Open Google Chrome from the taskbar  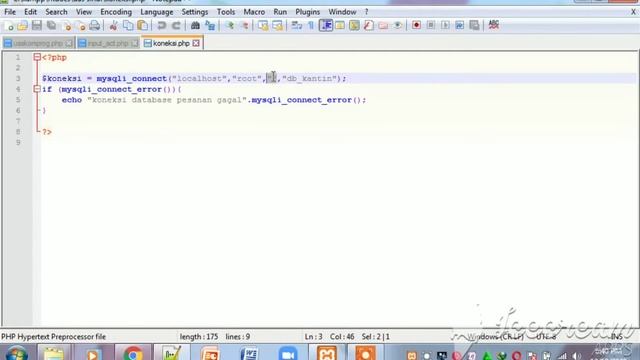click(x=133, y=353)
